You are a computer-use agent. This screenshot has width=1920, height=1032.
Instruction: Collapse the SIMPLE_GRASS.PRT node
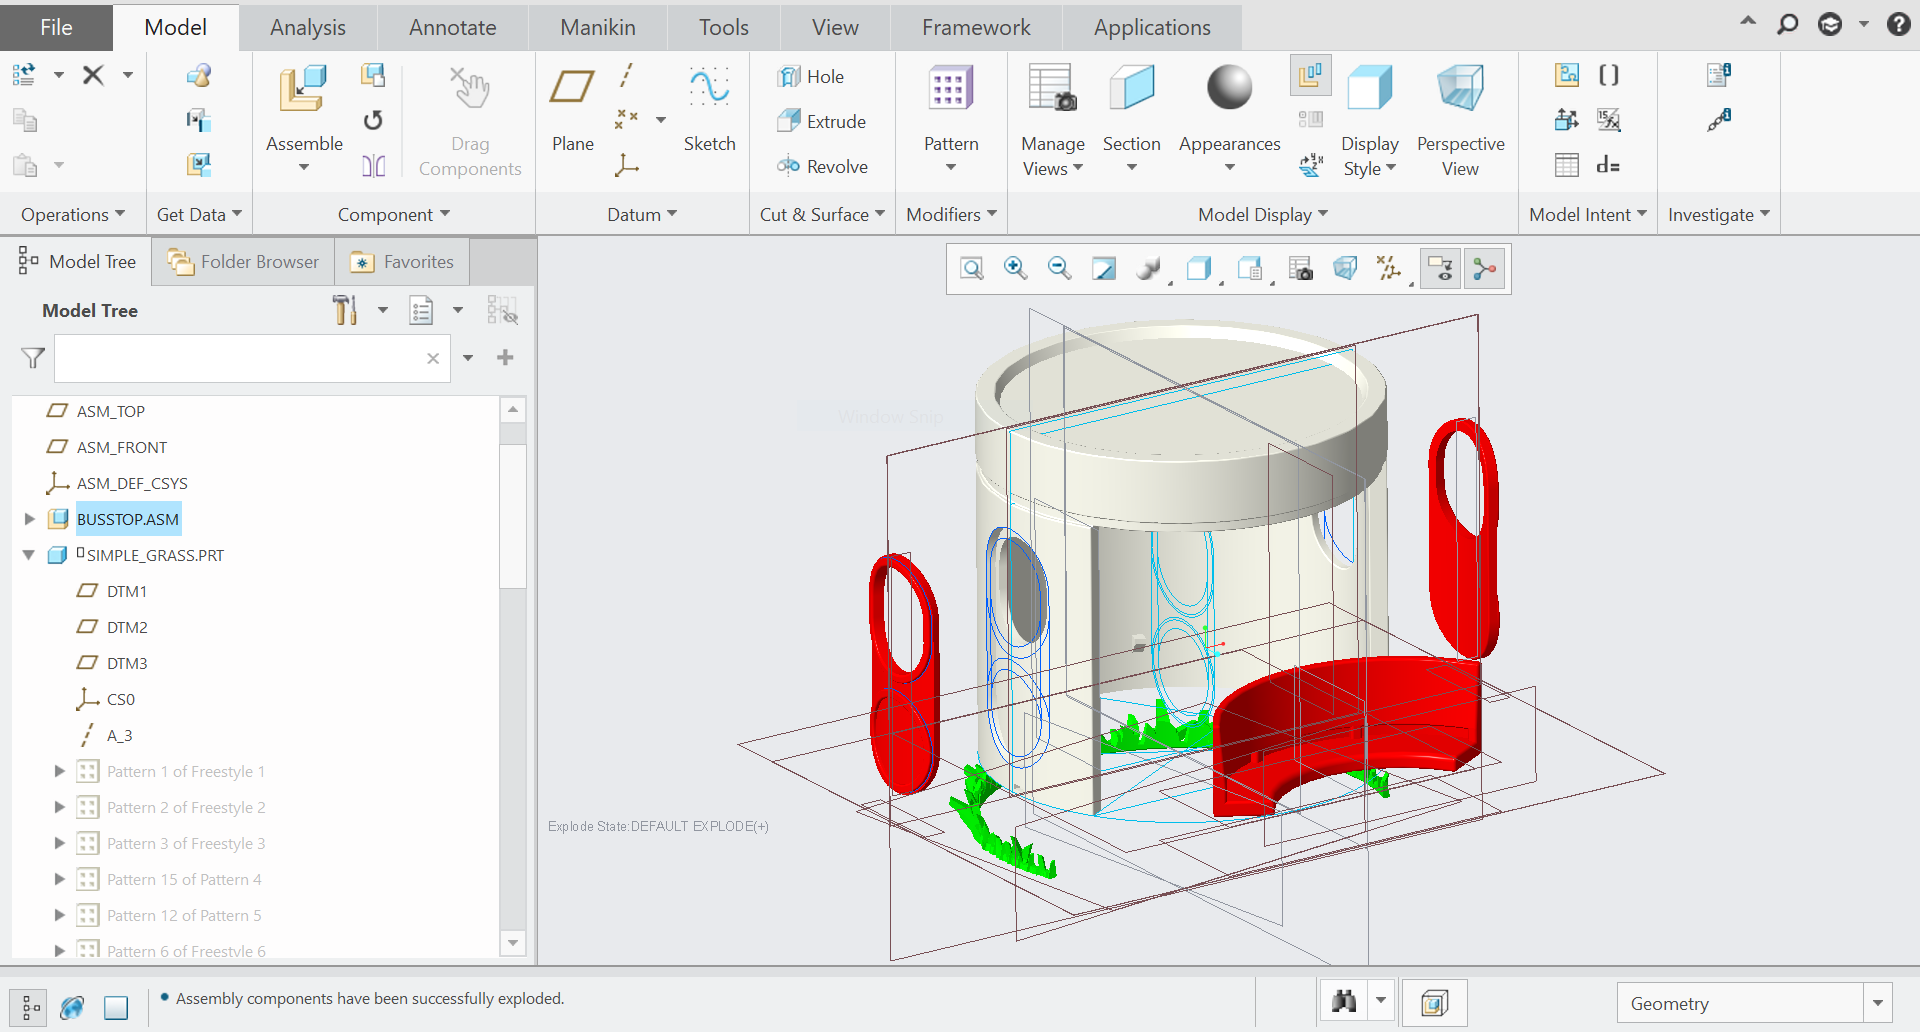coord(29,555)
